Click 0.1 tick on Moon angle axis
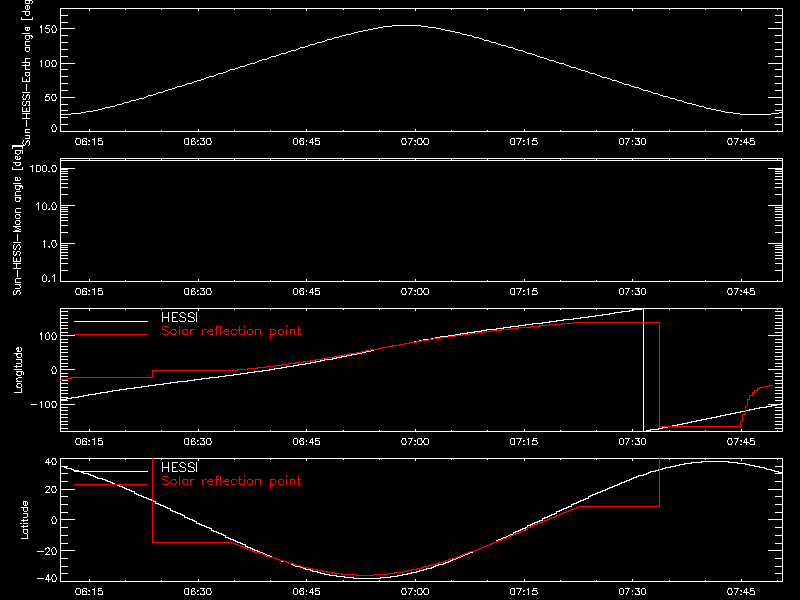The image size is (800, 600). point(49,278)
